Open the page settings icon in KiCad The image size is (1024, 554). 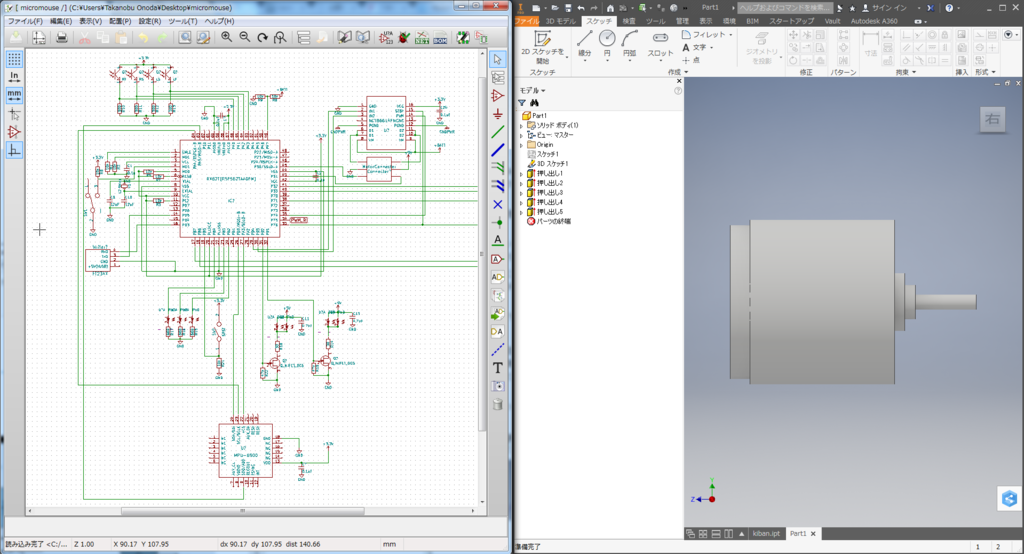[x=39, y=38]
